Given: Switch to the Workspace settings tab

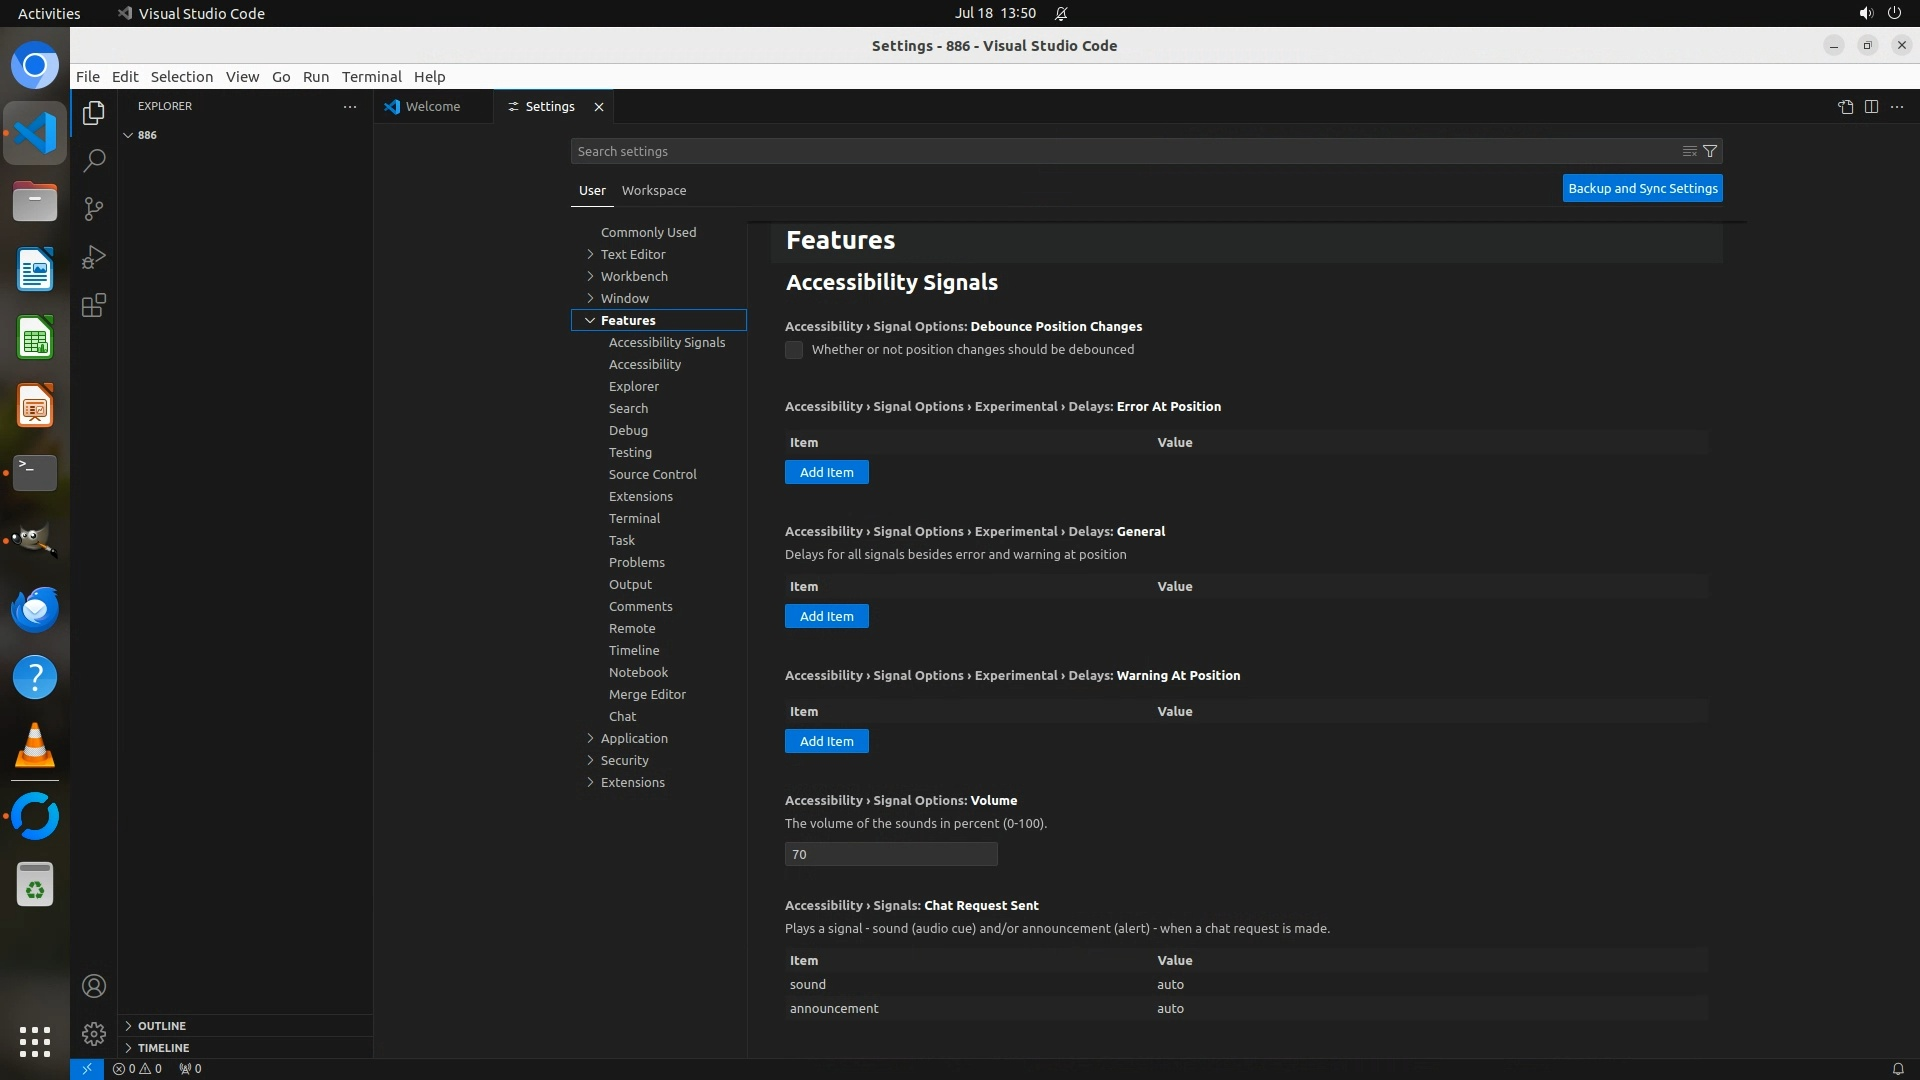Looking at the screenshot, I should coord(653,190).
